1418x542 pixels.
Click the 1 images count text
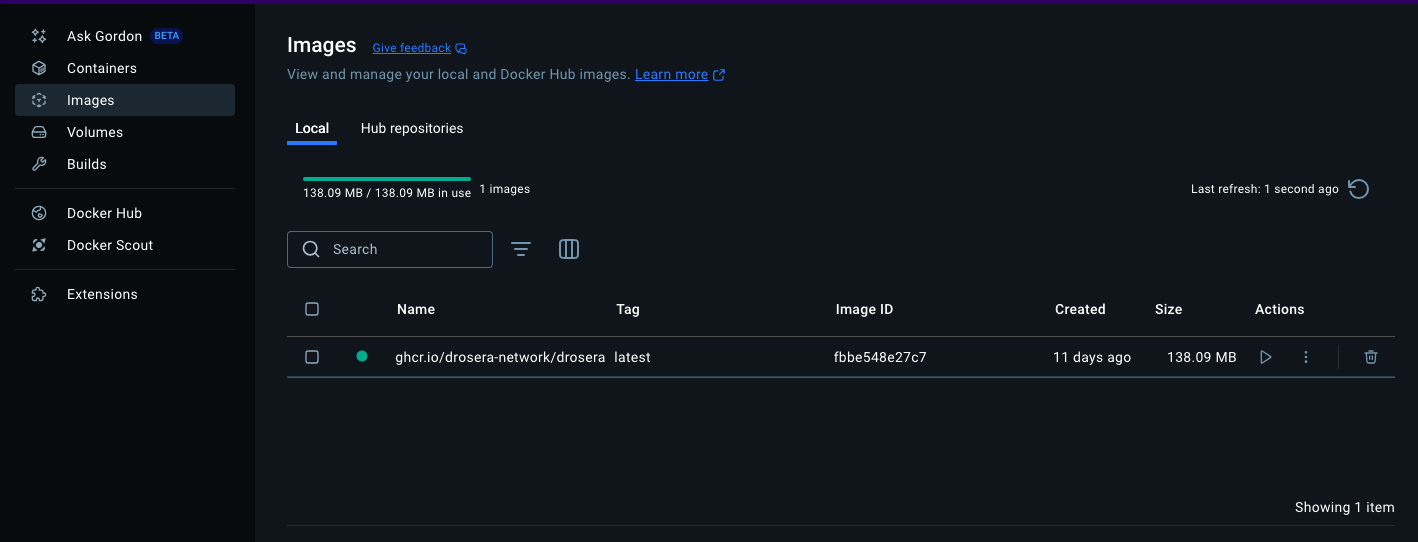tap(505, 189)
